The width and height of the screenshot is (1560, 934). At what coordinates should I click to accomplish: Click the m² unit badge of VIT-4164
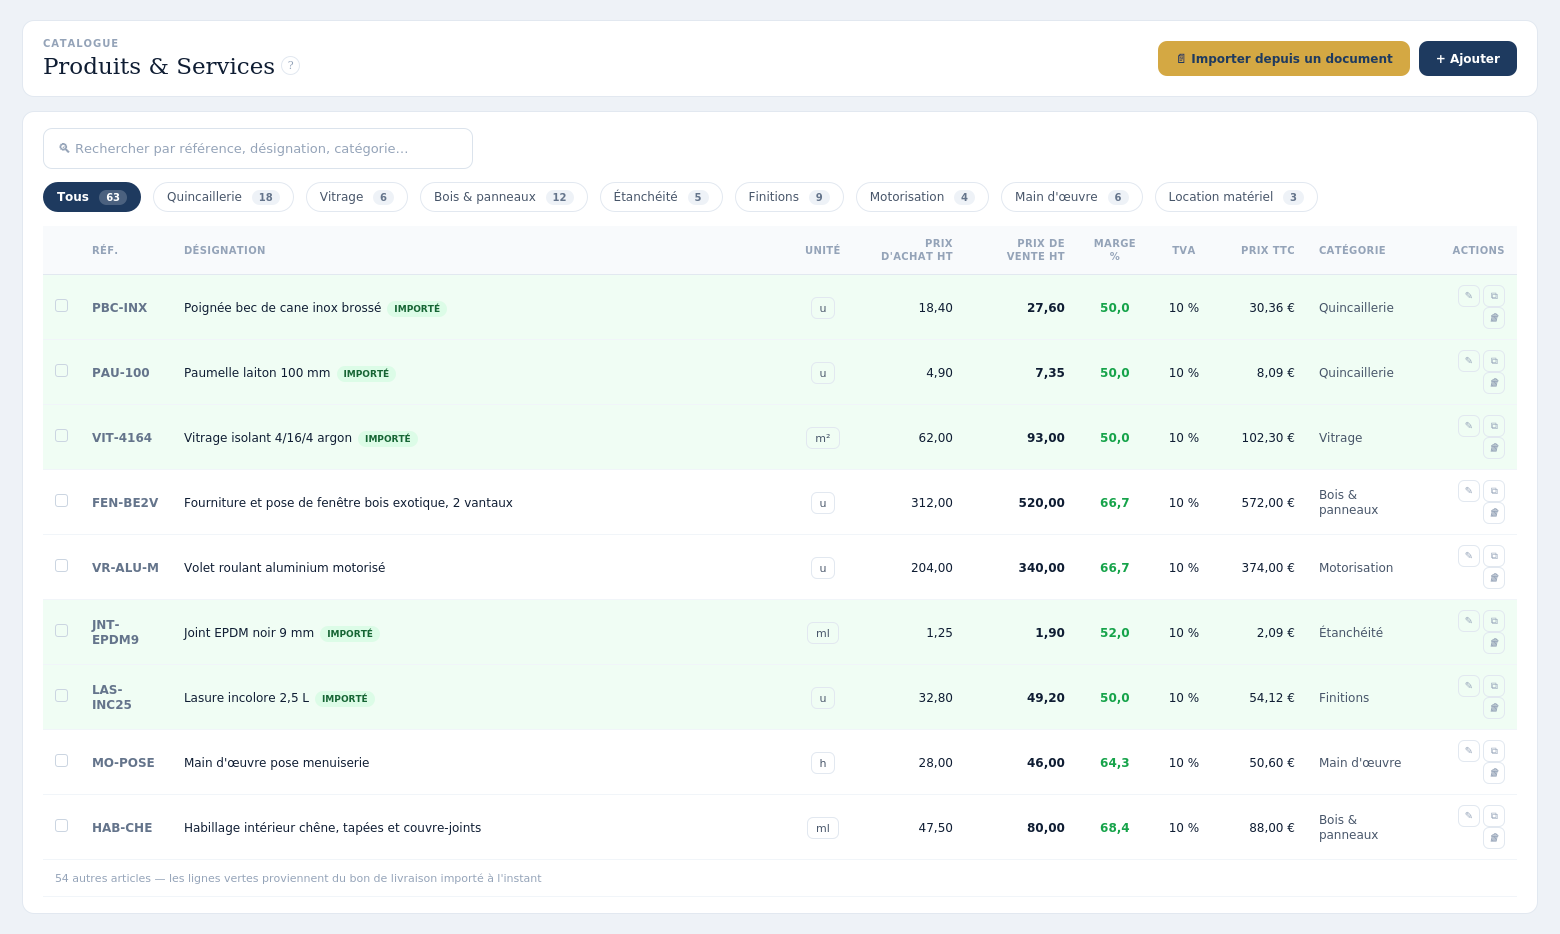823,438
